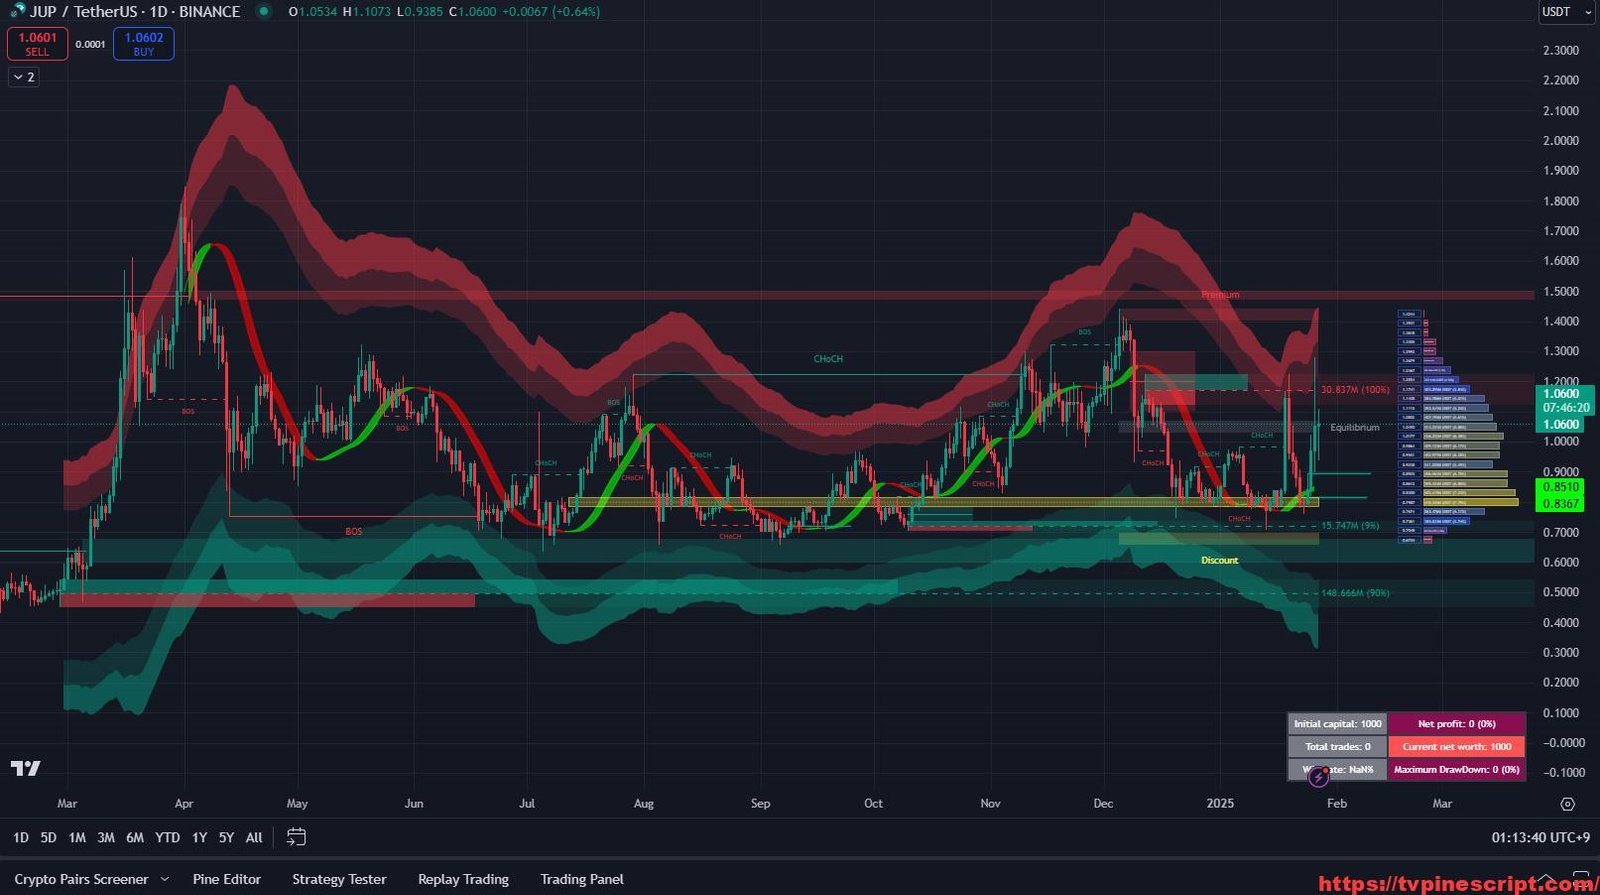
Task: Set chart range to 3M
Action: point(106,837)
